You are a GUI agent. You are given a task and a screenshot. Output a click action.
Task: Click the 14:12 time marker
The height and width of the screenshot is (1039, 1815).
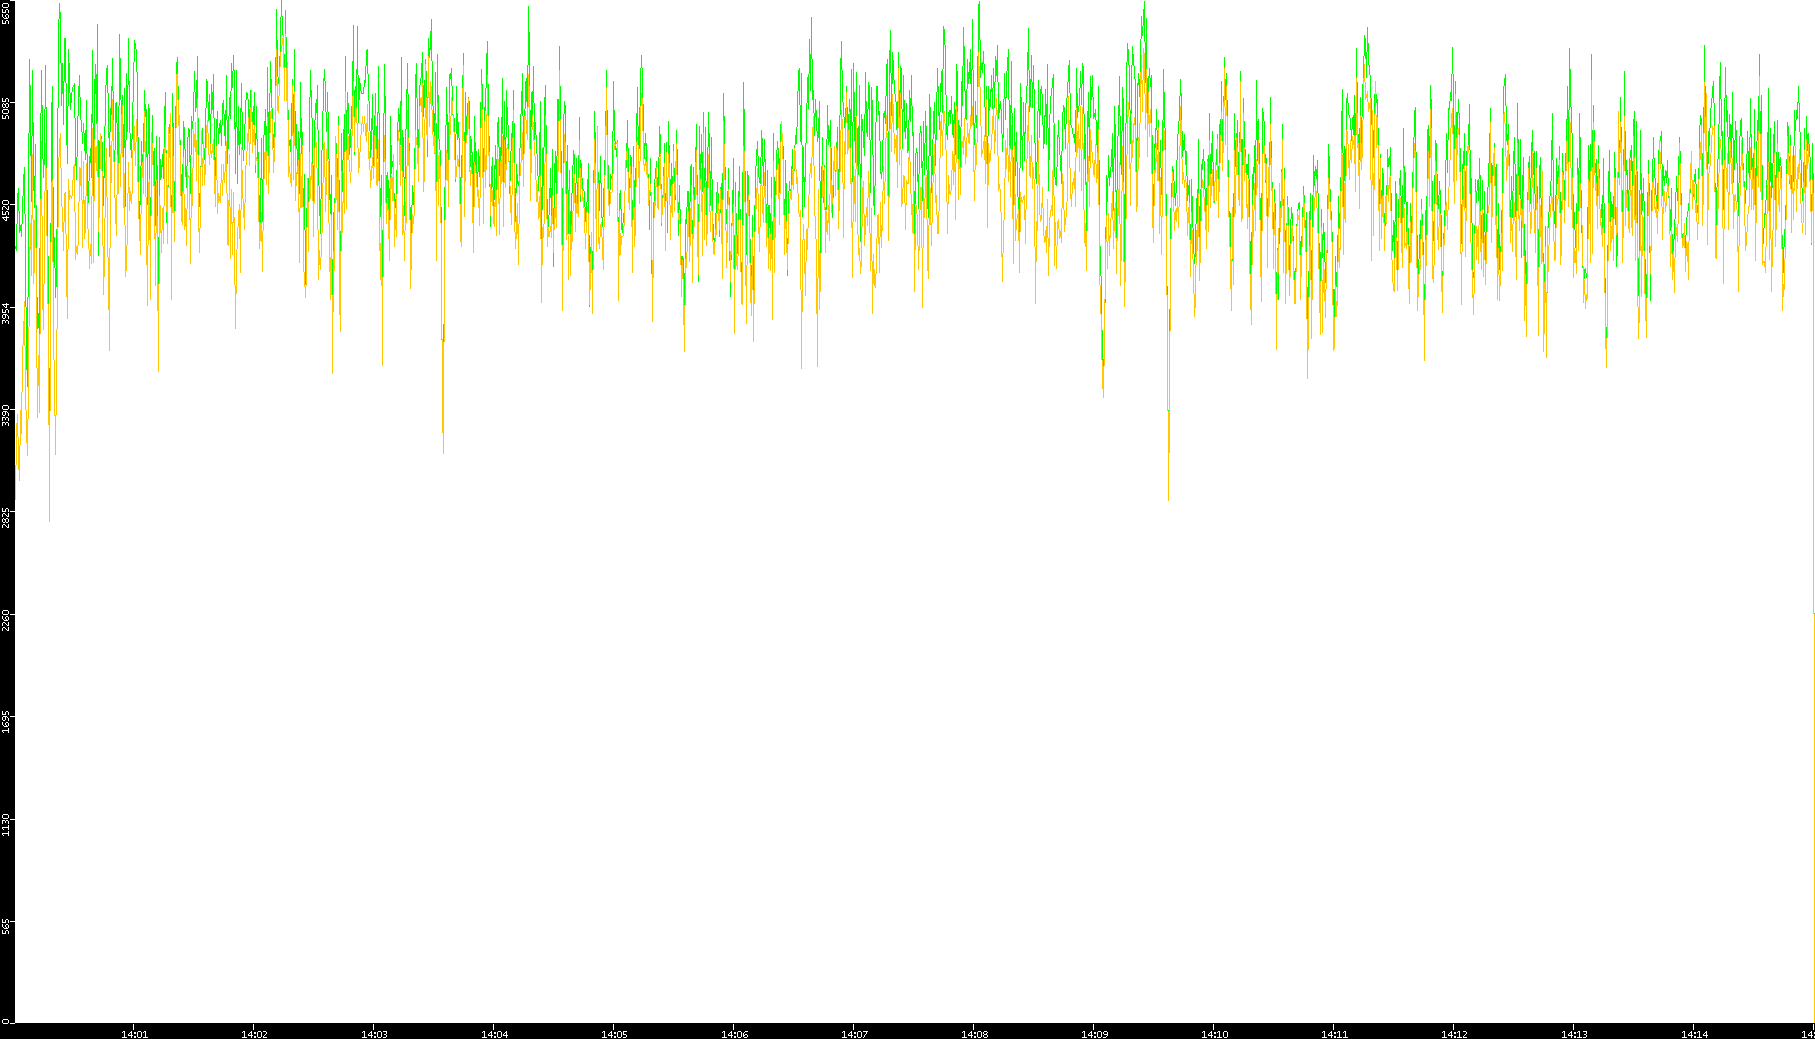point(1454,1034)
